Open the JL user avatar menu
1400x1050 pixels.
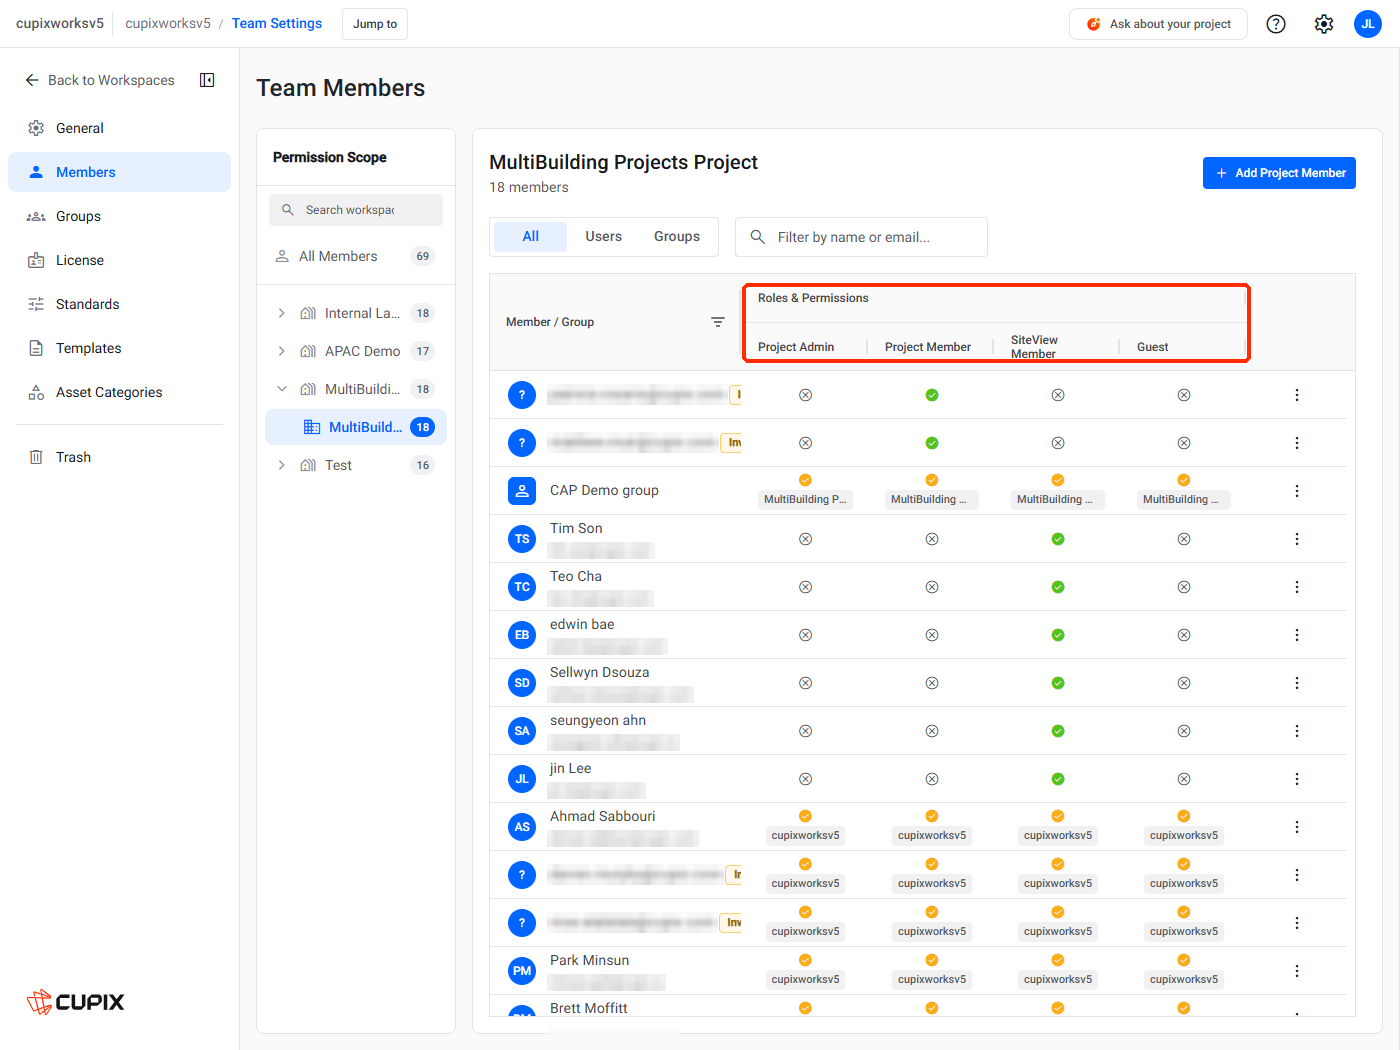pos(1368,24)
